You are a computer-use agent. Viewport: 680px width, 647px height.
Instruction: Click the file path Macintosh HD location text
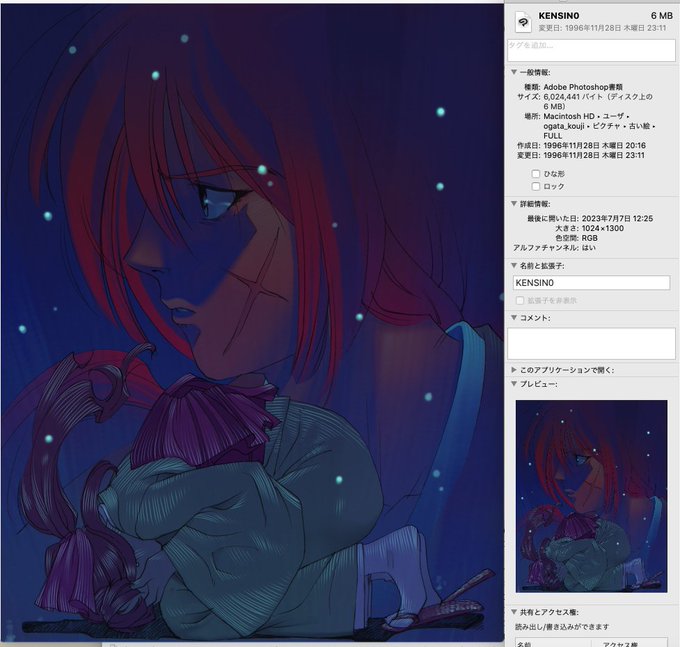(599, 126)
